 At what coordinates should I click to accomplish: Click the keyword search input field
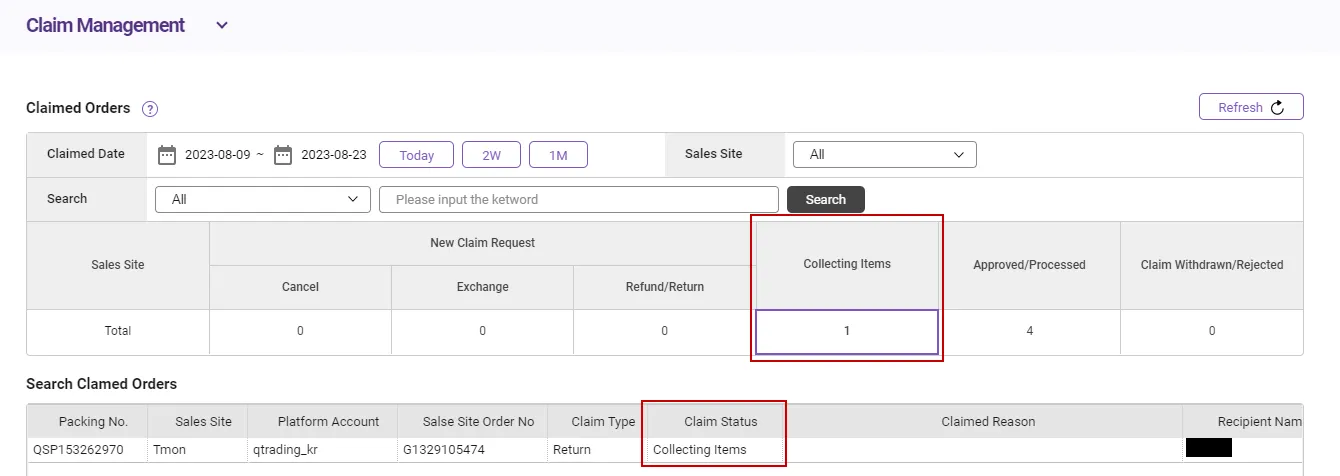[x=578, y=199]
